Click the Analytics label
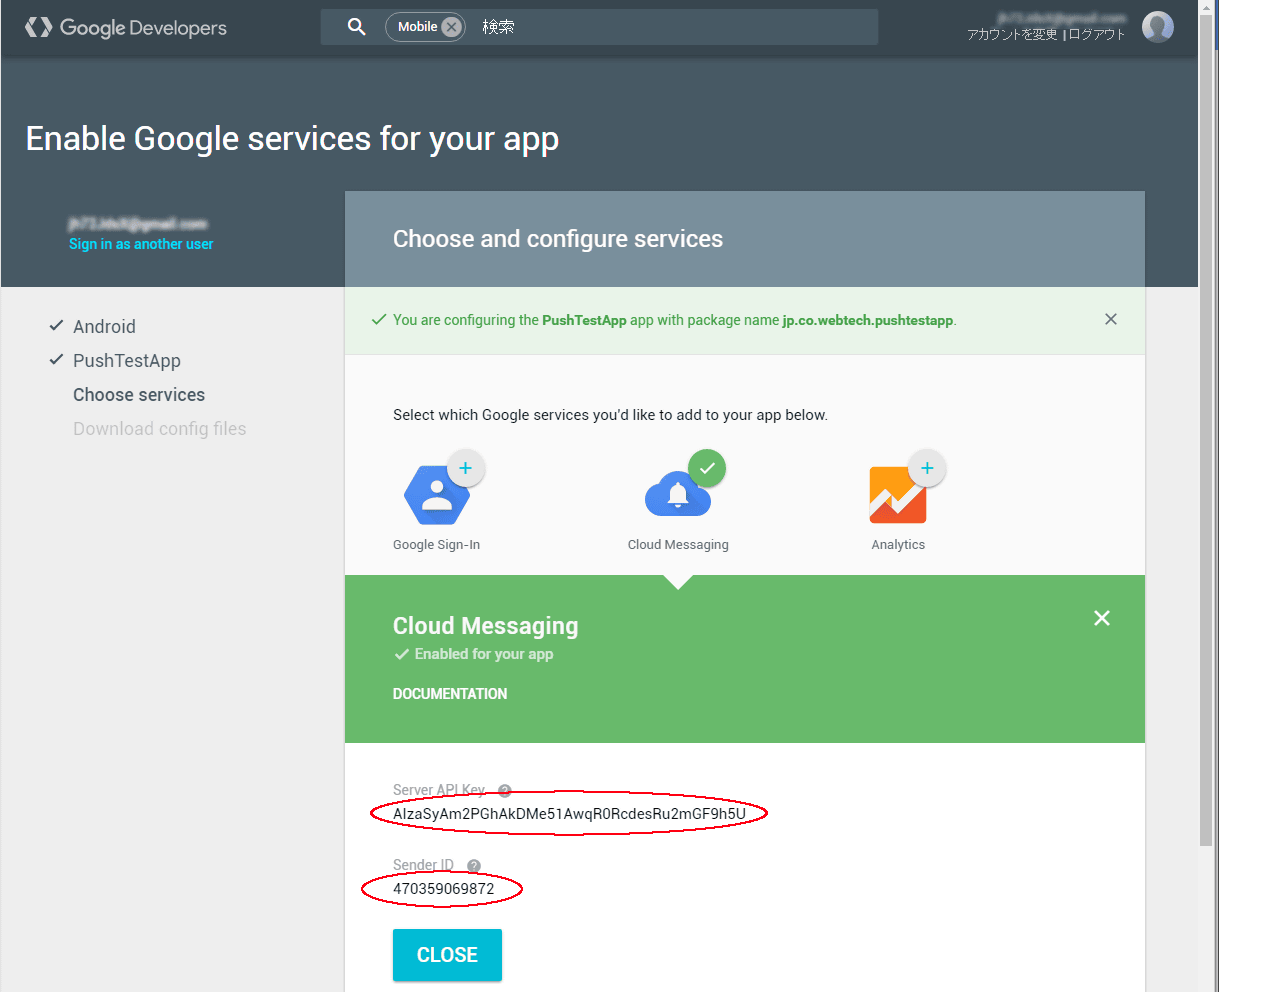The height and width of the screenshot is (992, 1280). coord(898,545)
